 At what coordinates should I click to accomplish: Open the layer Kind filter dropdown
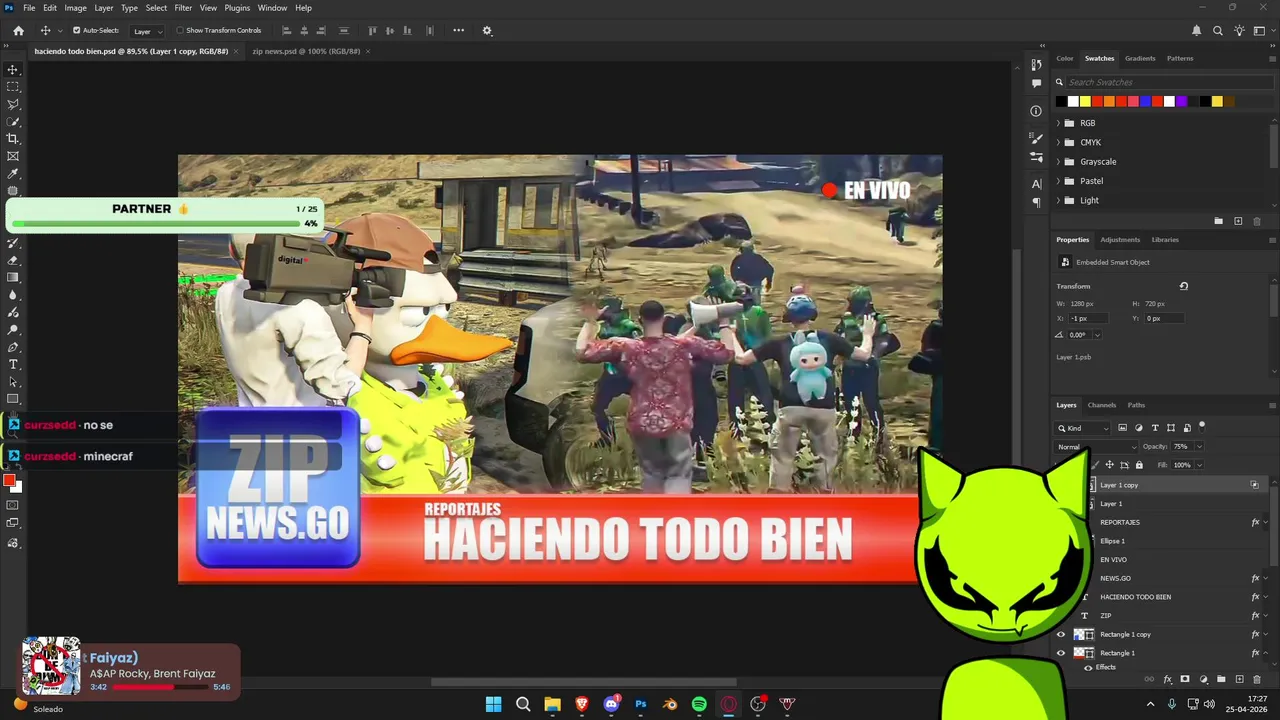[x=1084, y=428]
